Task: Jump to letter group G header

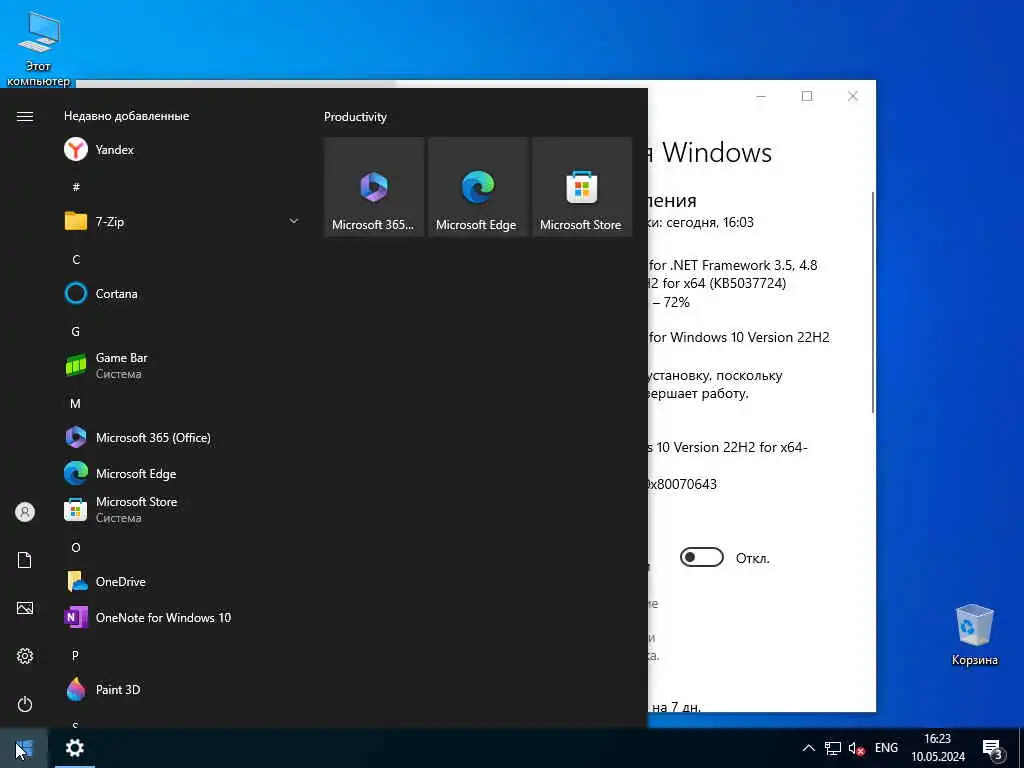Action: click(76, 331)
